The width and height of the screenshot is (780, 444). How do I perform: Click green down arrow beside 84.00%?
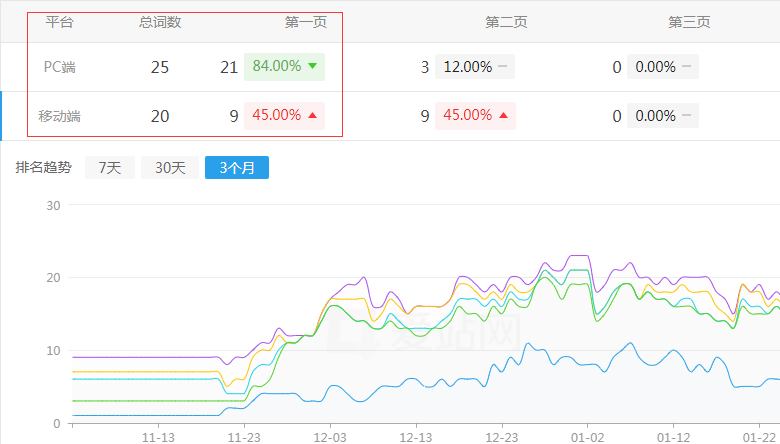coord(313,67)
